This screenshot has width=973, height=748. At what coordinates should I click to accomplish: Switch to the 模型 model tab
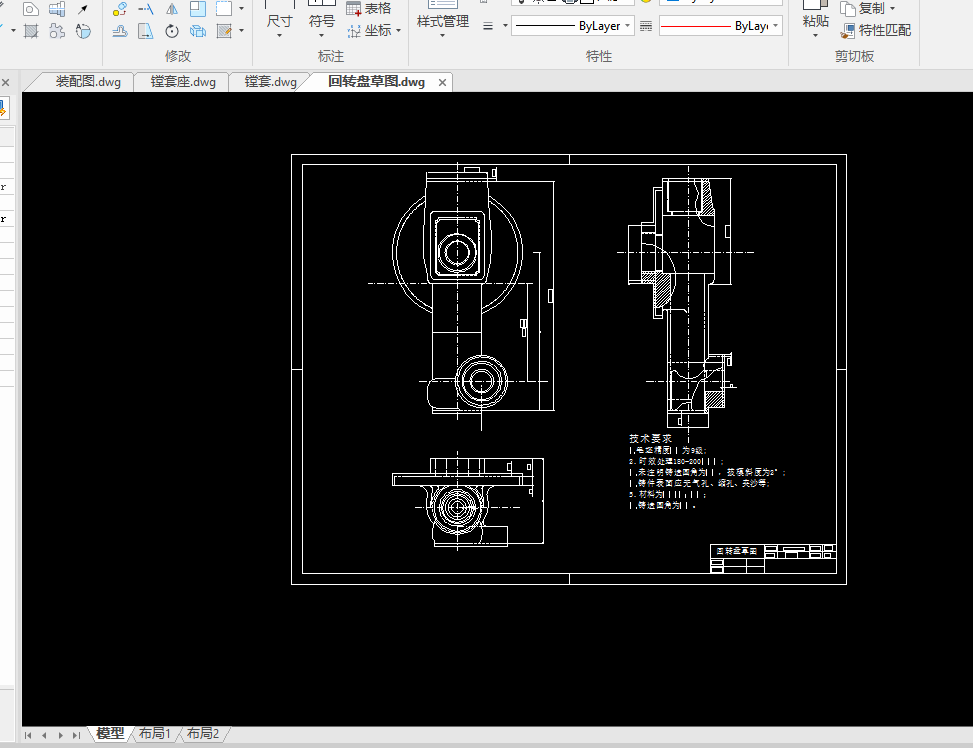(x=110, y=733)
